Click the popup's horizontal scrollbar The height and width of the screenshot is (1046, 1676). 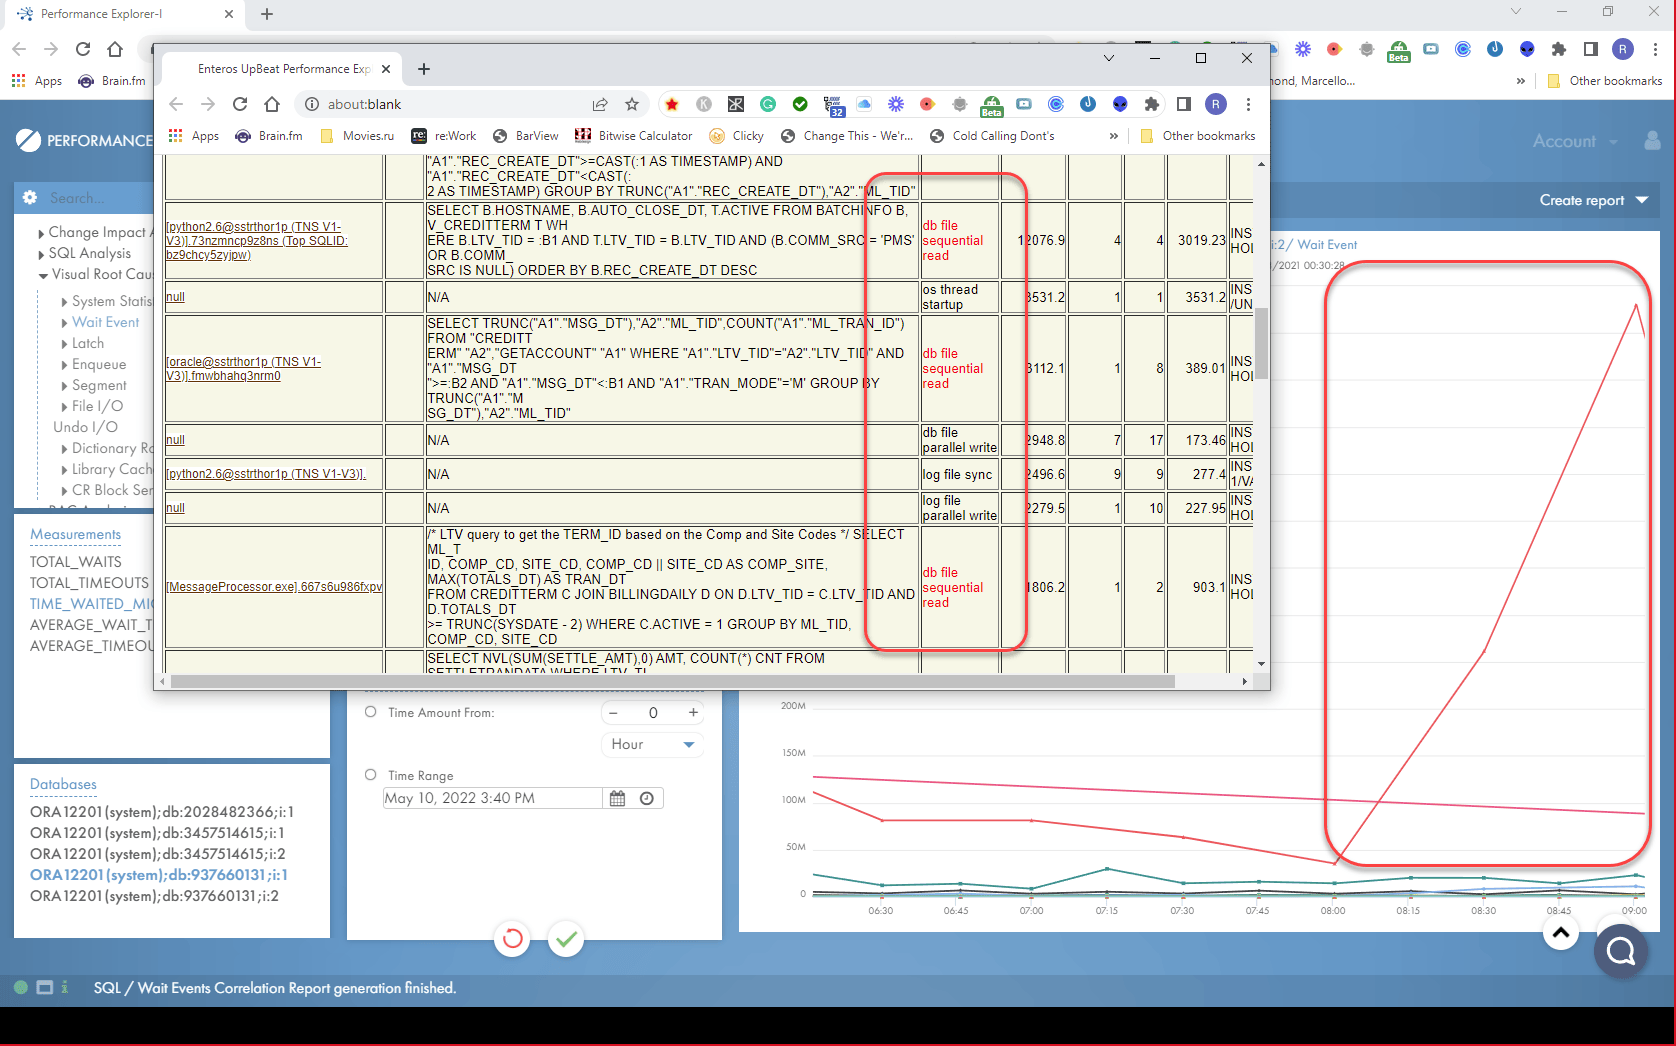click(672, 681)
